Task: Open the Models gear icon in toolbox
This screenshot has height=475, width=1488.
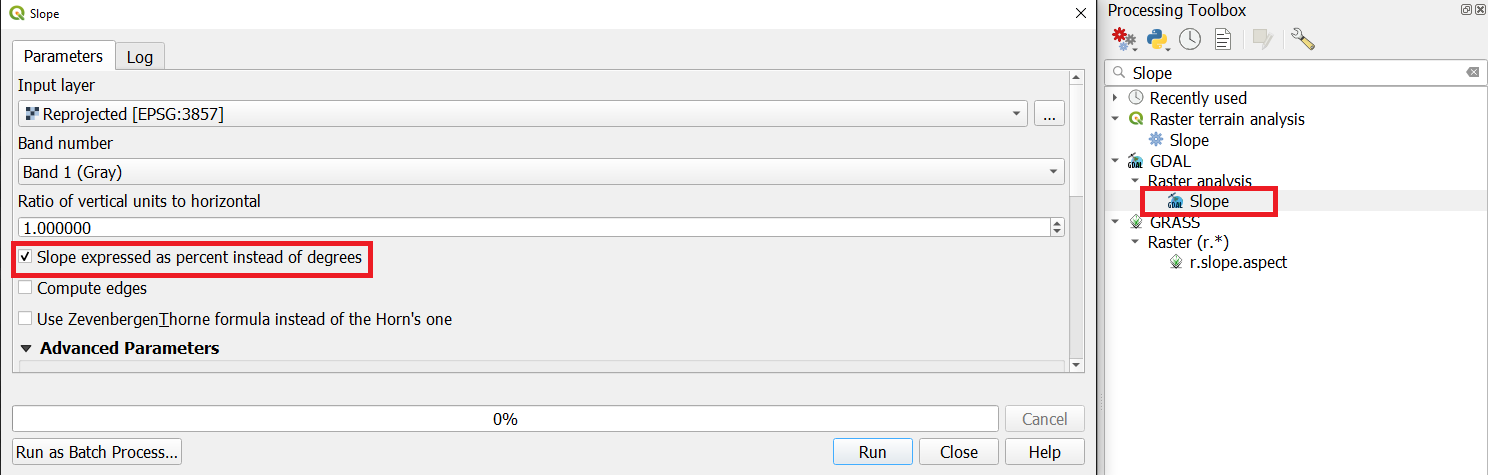Action: pos(1124,39)
